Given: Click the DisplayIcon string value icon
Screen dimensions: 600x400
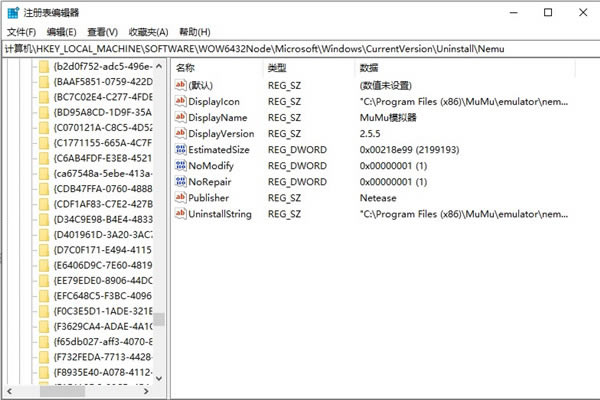Looking at the screenshot, I should [180, 102].
